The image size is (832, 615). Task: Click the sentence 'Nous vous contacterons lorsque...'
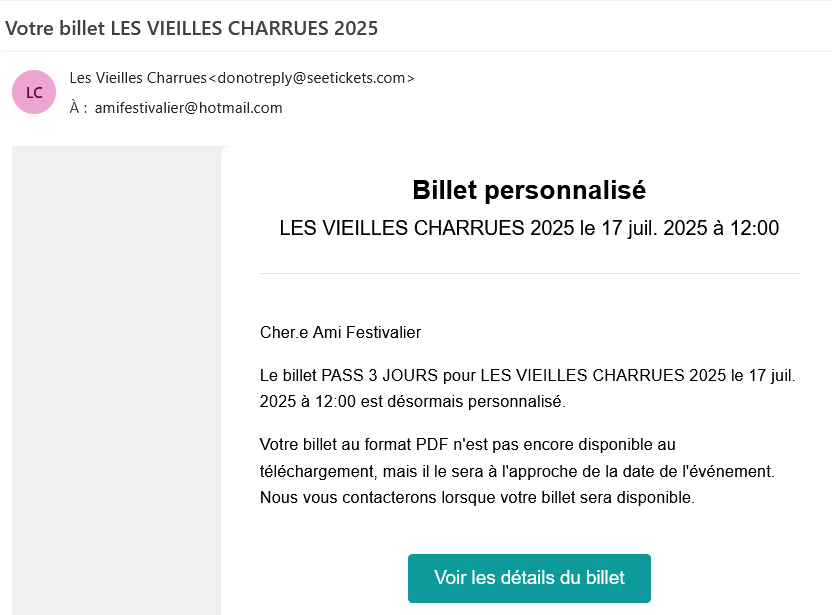[x=477, y=498]
